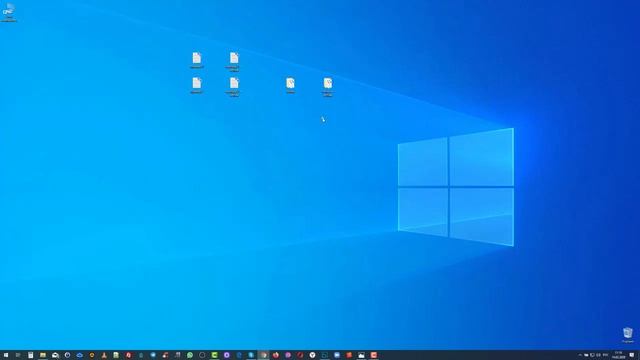This screenshot has width=640, height=360.
Task: Open the Windows Start menu
Action: (x=6, y=355)
